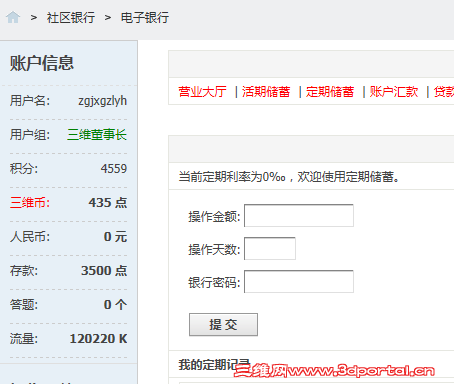Open user group 三维董事长 link

tap(97, 135)
